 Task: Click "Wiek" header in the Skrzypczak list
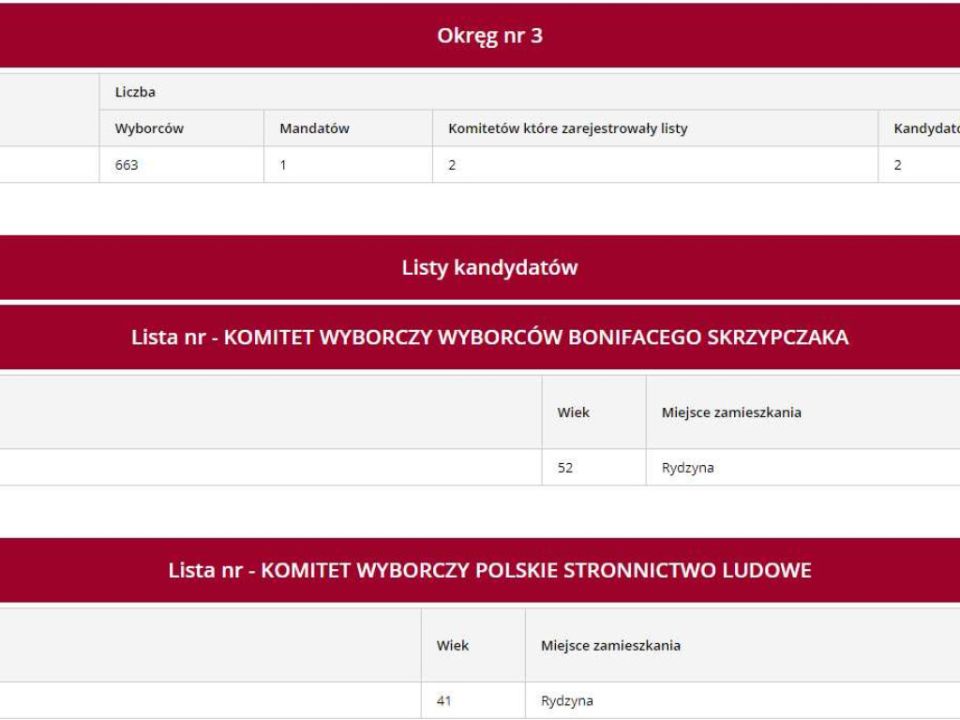tap(574, 412)
